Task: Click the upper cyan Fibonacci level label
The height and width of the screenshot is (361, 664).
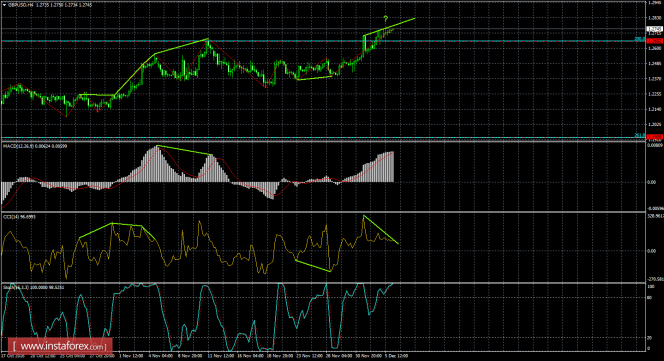Action: [x=640, y=39]
